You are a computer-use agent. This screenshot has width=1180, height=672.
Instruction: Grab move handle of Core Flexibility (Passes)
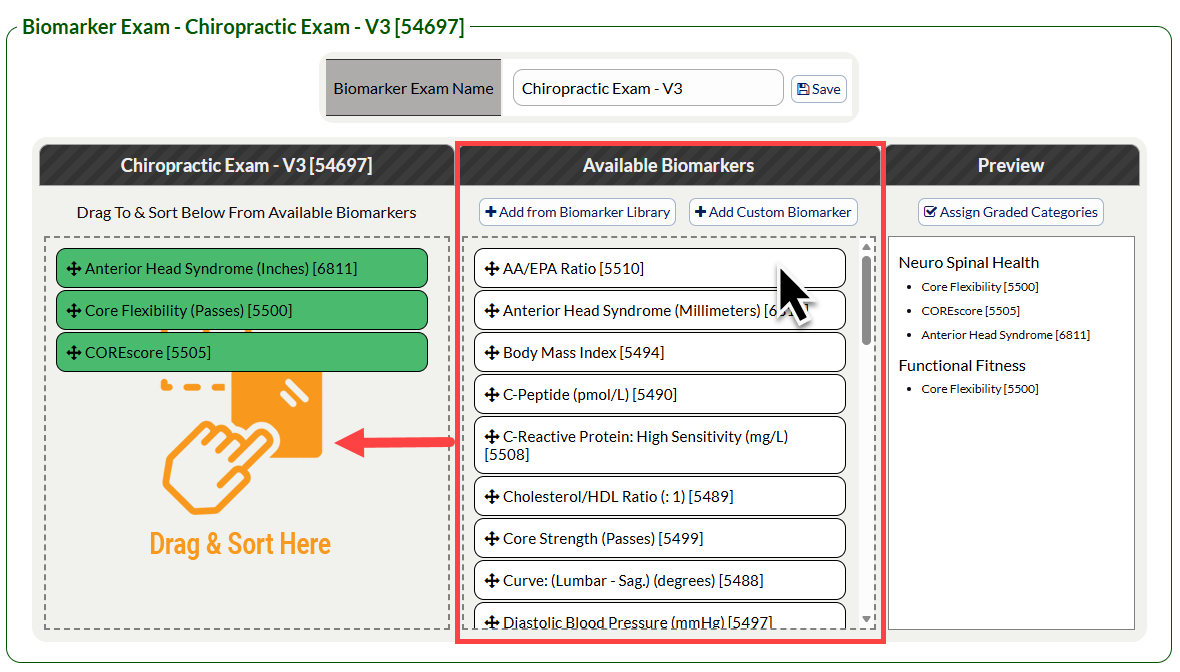click(74, 311)
